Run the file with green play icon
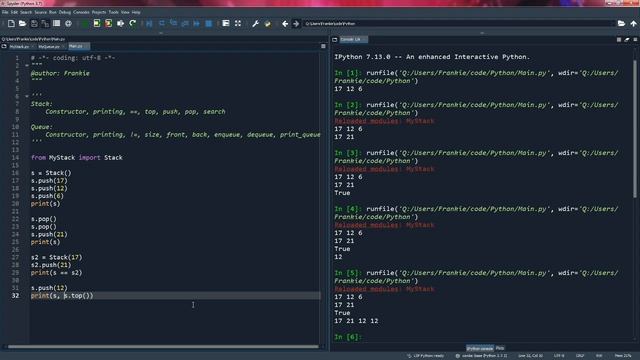 click(x=85, y=24)
